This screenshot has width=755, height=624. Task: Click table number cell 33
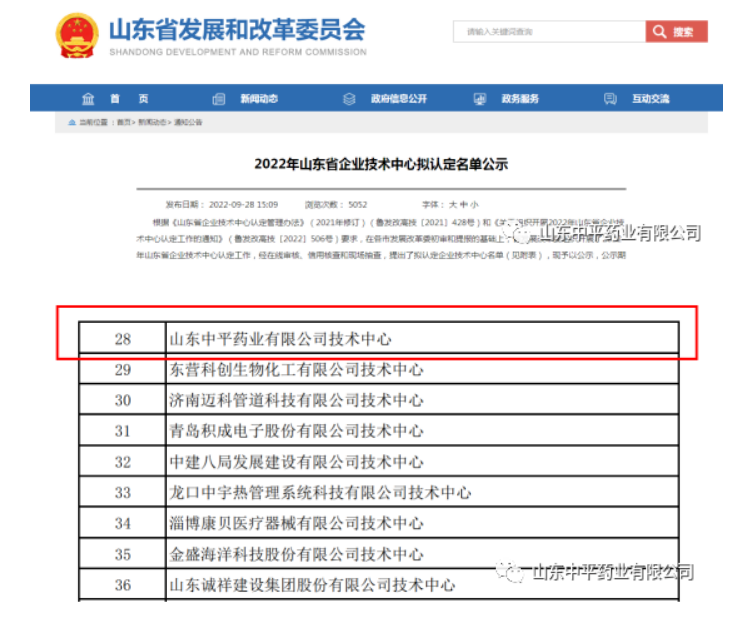(123, 493)
